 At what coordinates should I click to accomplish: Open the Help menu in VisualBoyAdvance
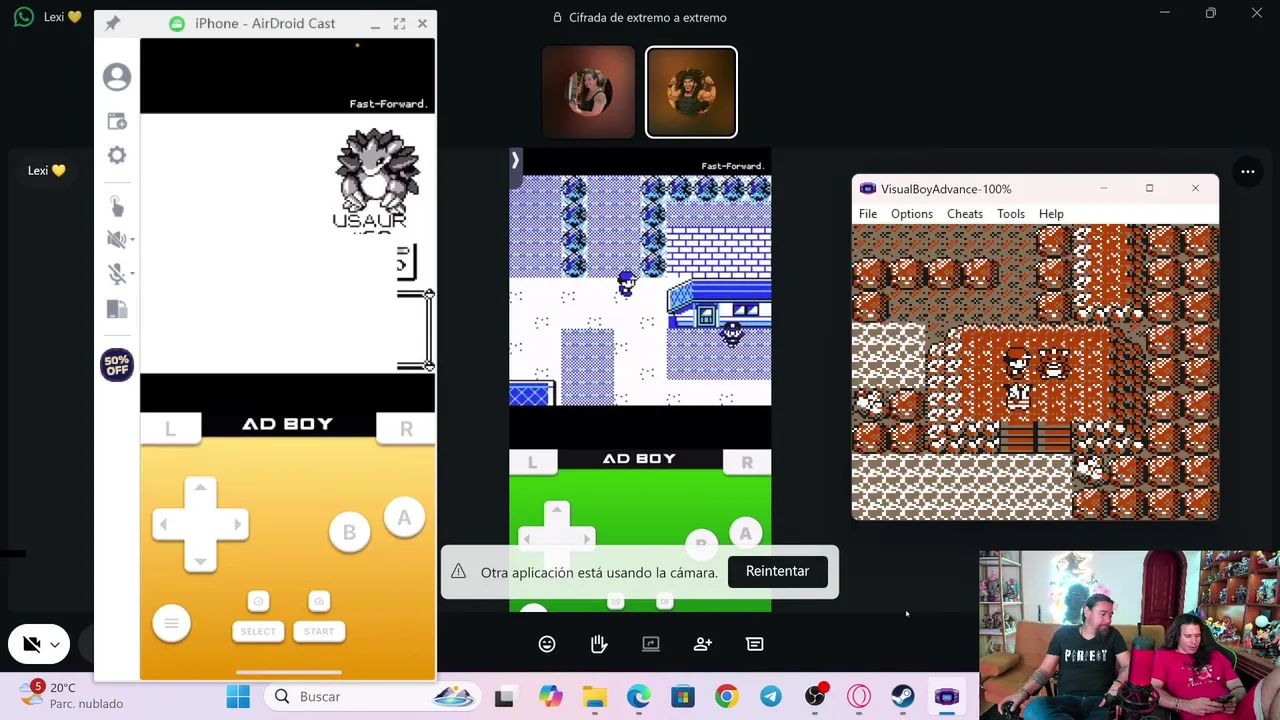1051,214
